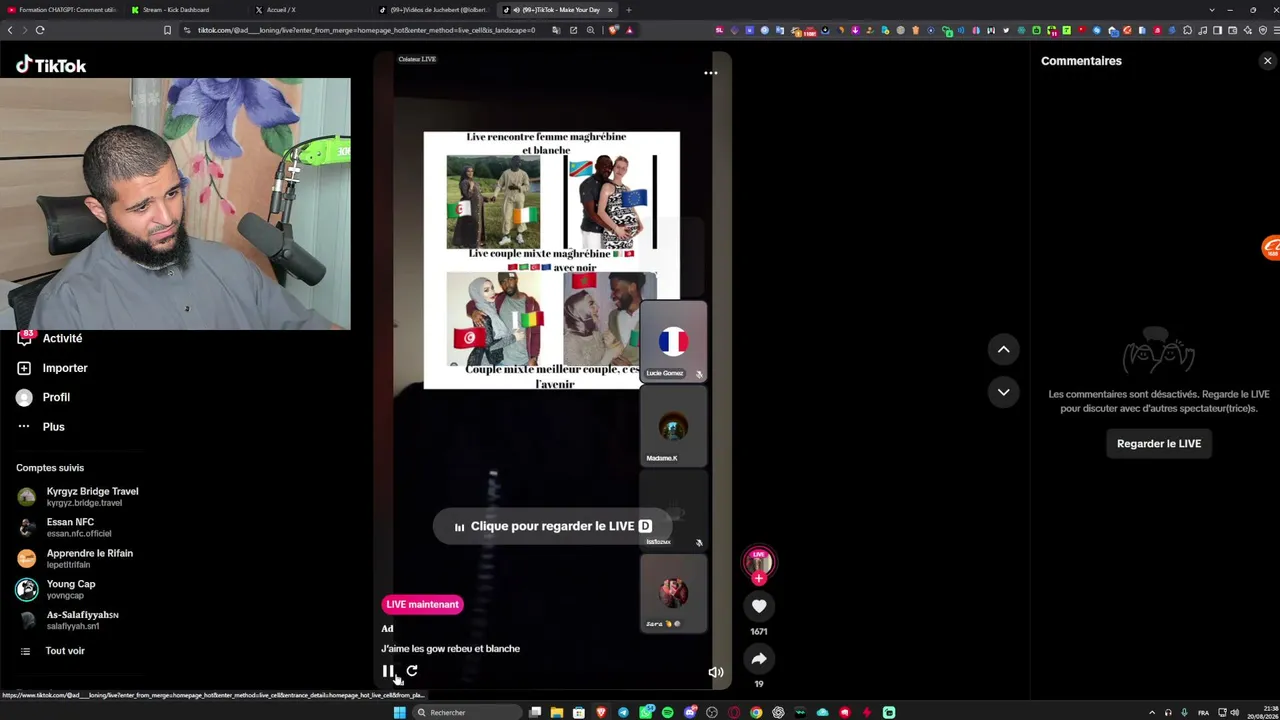
Task: Open a new browser tab
Action: point(629,10)
